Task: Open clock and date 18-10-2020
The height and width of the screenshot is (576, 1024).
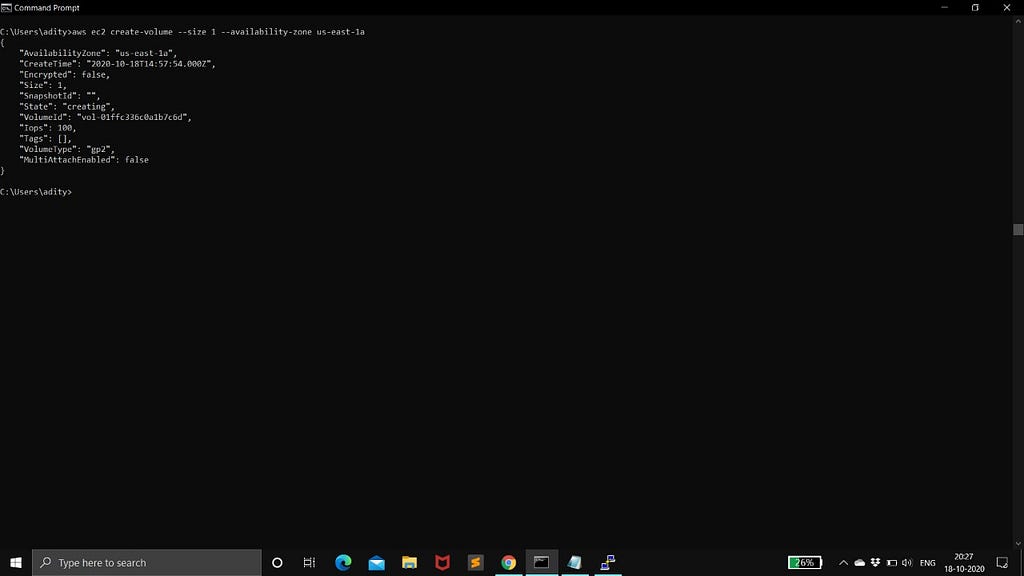Action: point(964,562)
